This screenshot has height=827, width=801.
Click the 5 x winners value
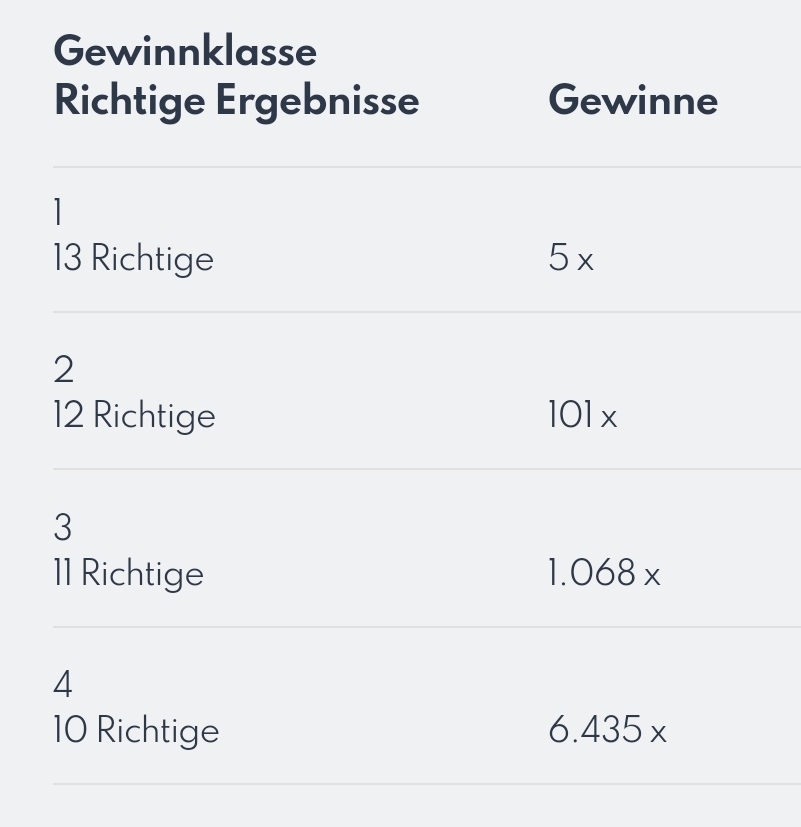tap(571, 258)
